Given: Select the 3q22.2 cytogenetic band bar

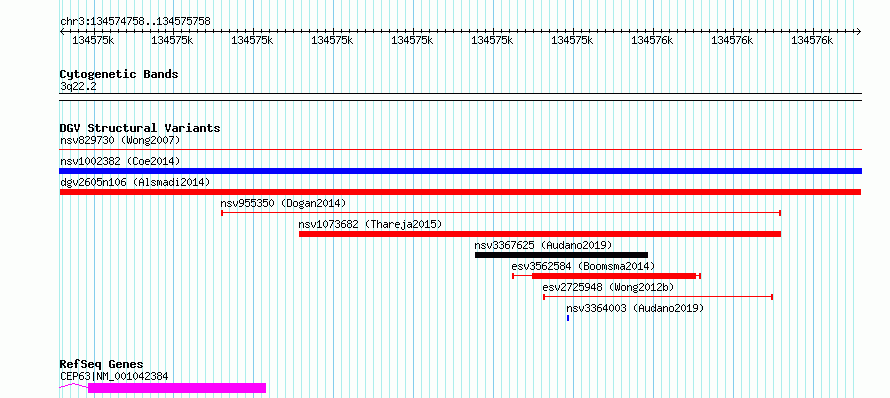Looking at the screenshot, I should 460,97.
